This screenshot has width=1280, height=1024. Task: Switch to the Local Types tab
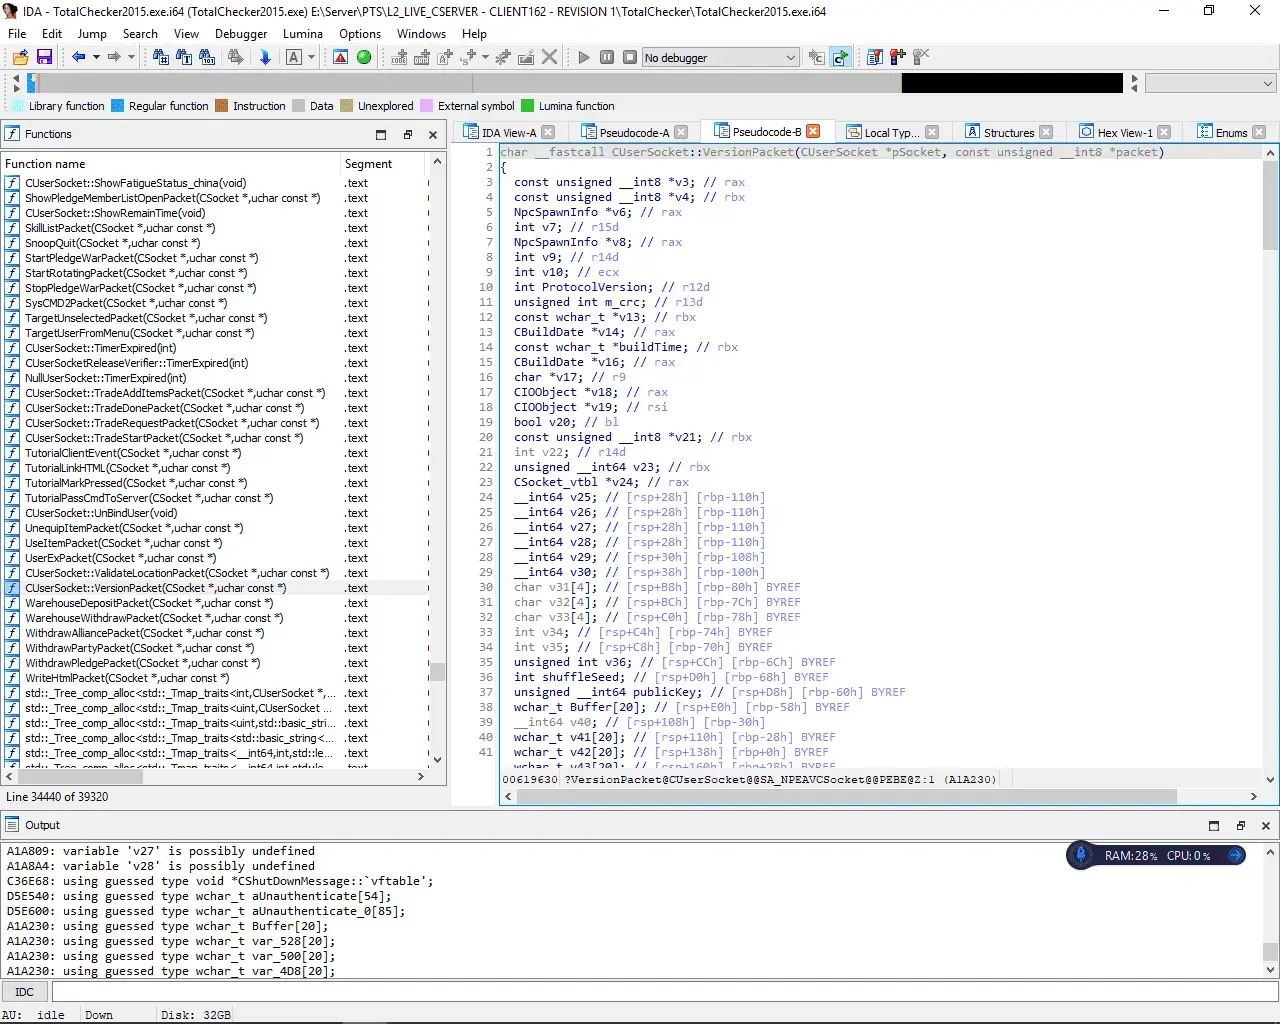[890, 132]
